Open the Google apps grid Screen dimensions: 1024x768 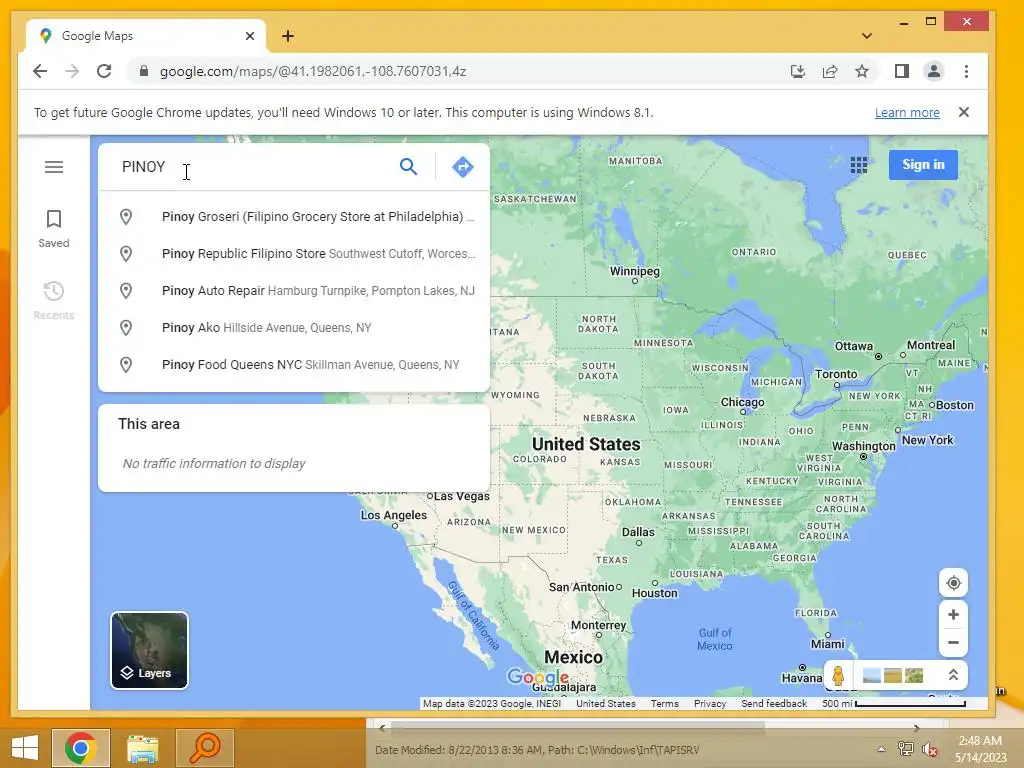click(x=859, y=165)
